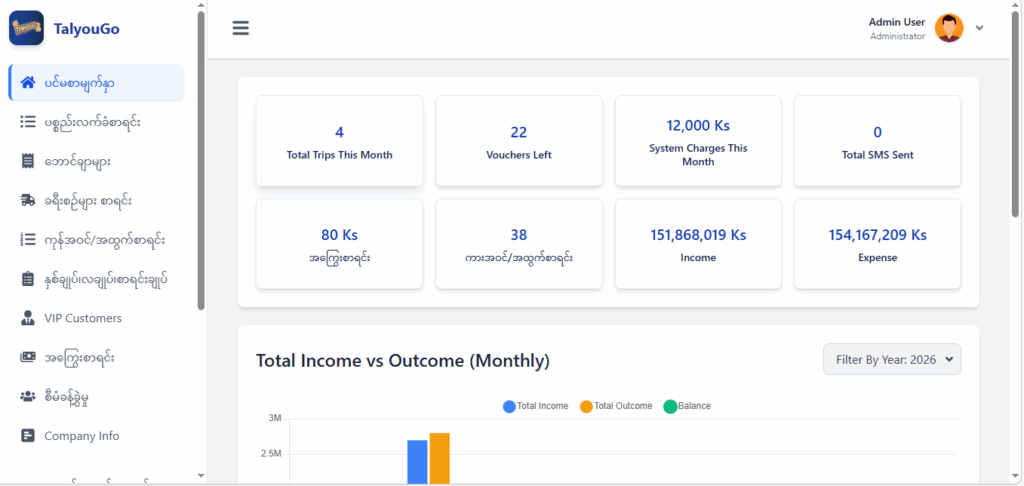This screenshot has height=486, width=1024.
Task: Click the money bill icon in sidebar
Action: 28,357
